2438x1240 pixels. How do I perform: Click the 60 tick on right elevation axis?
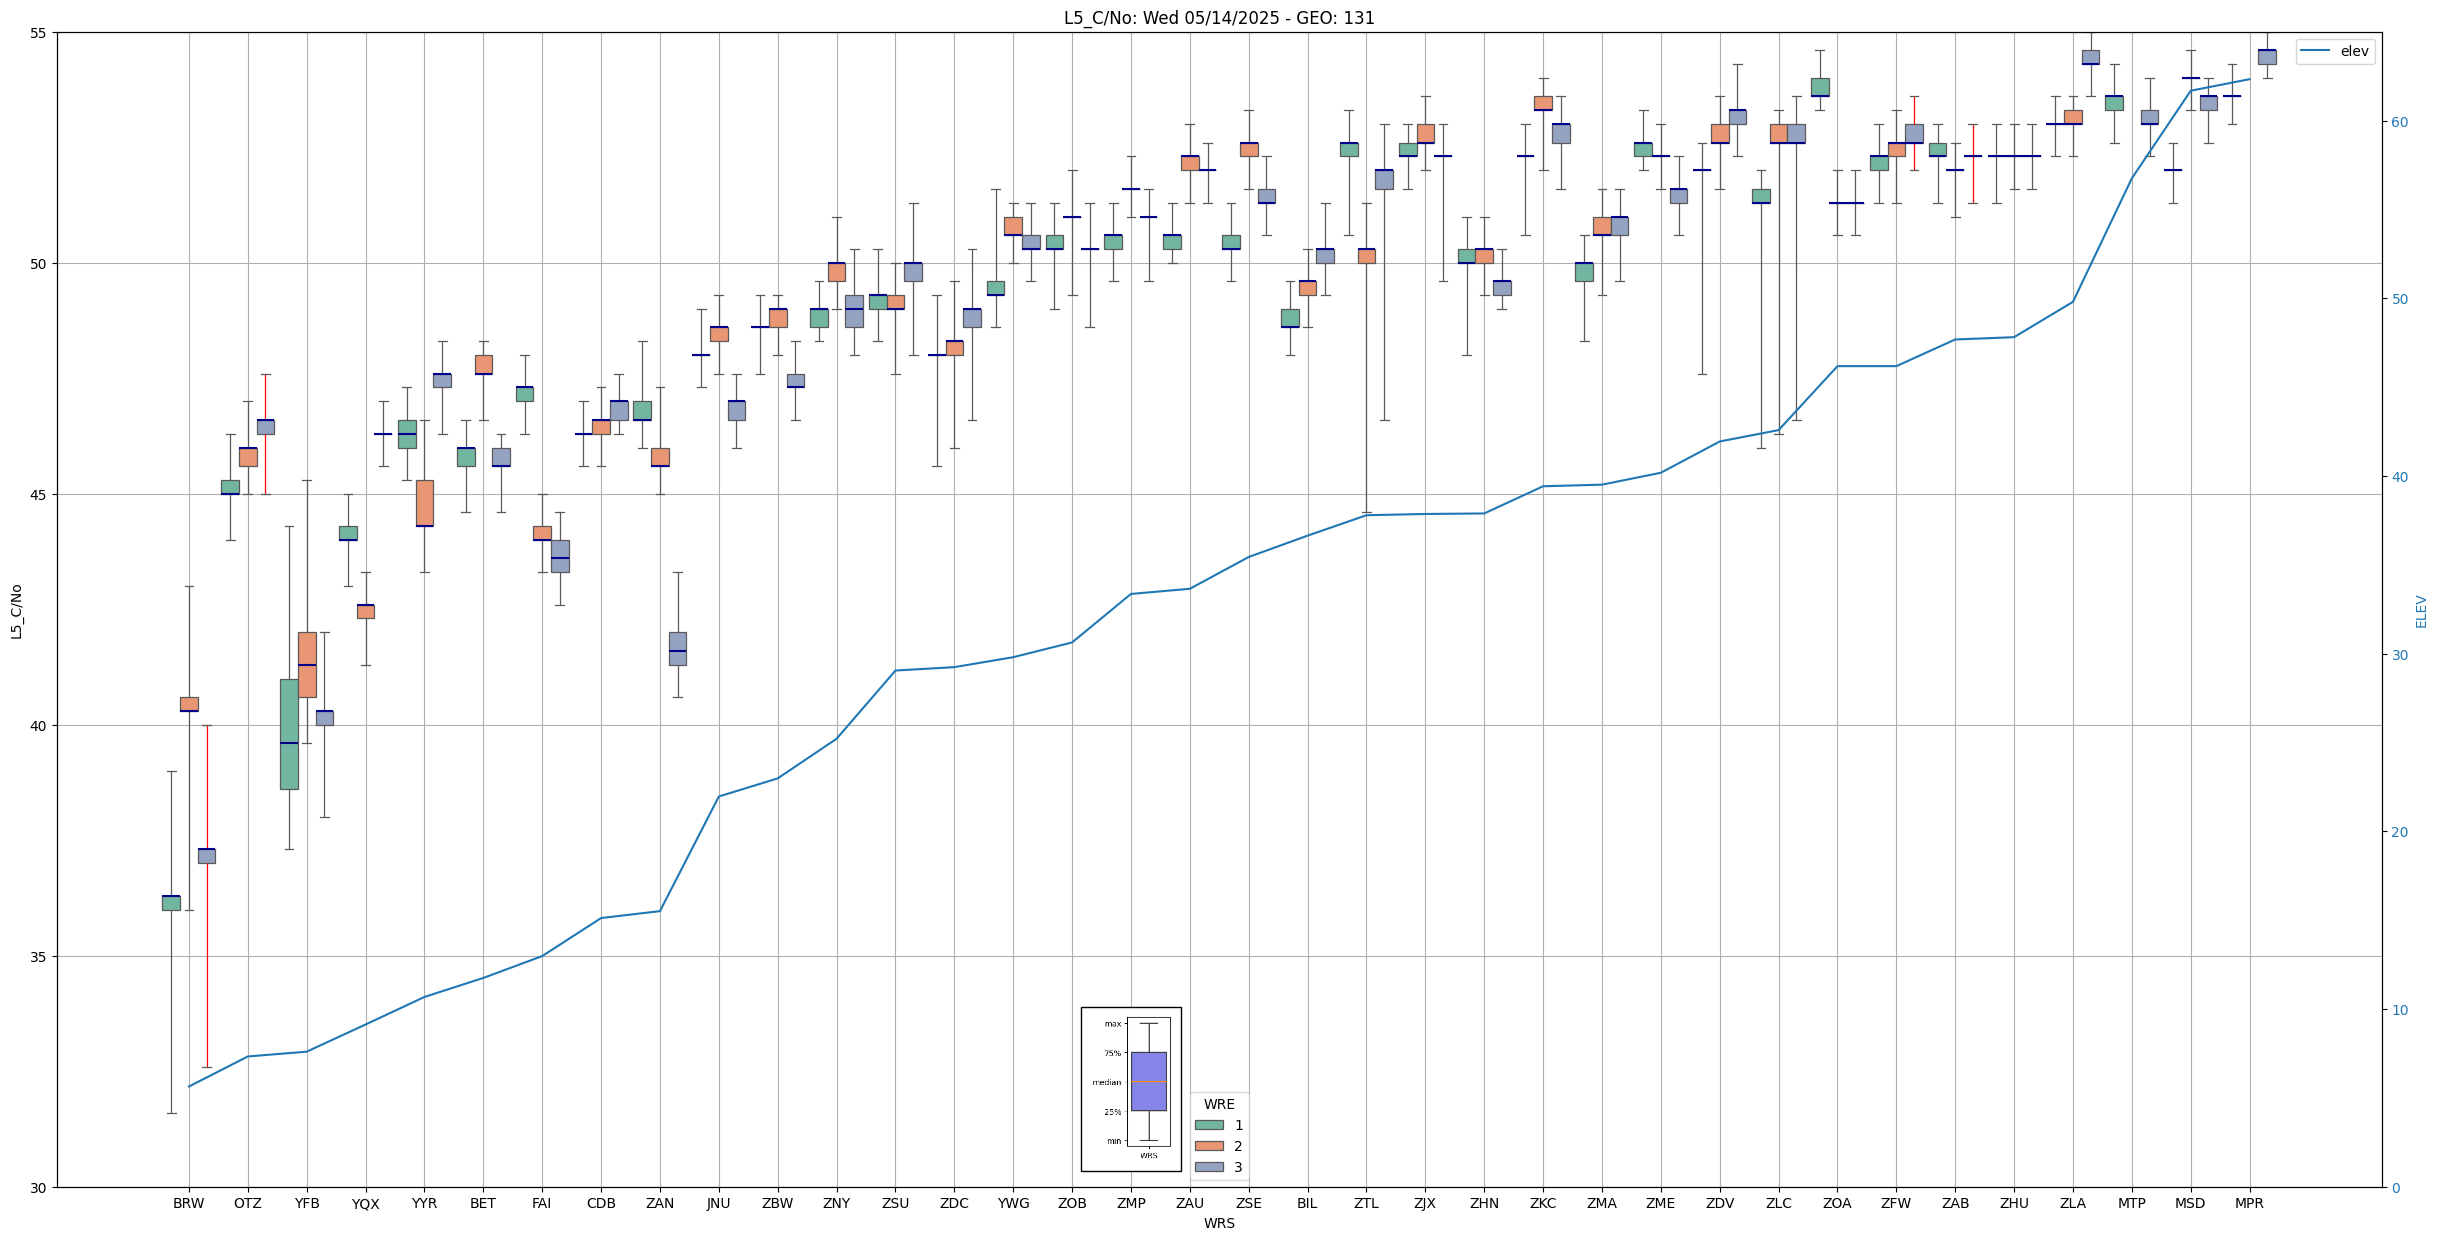[x=2399, y=122]
